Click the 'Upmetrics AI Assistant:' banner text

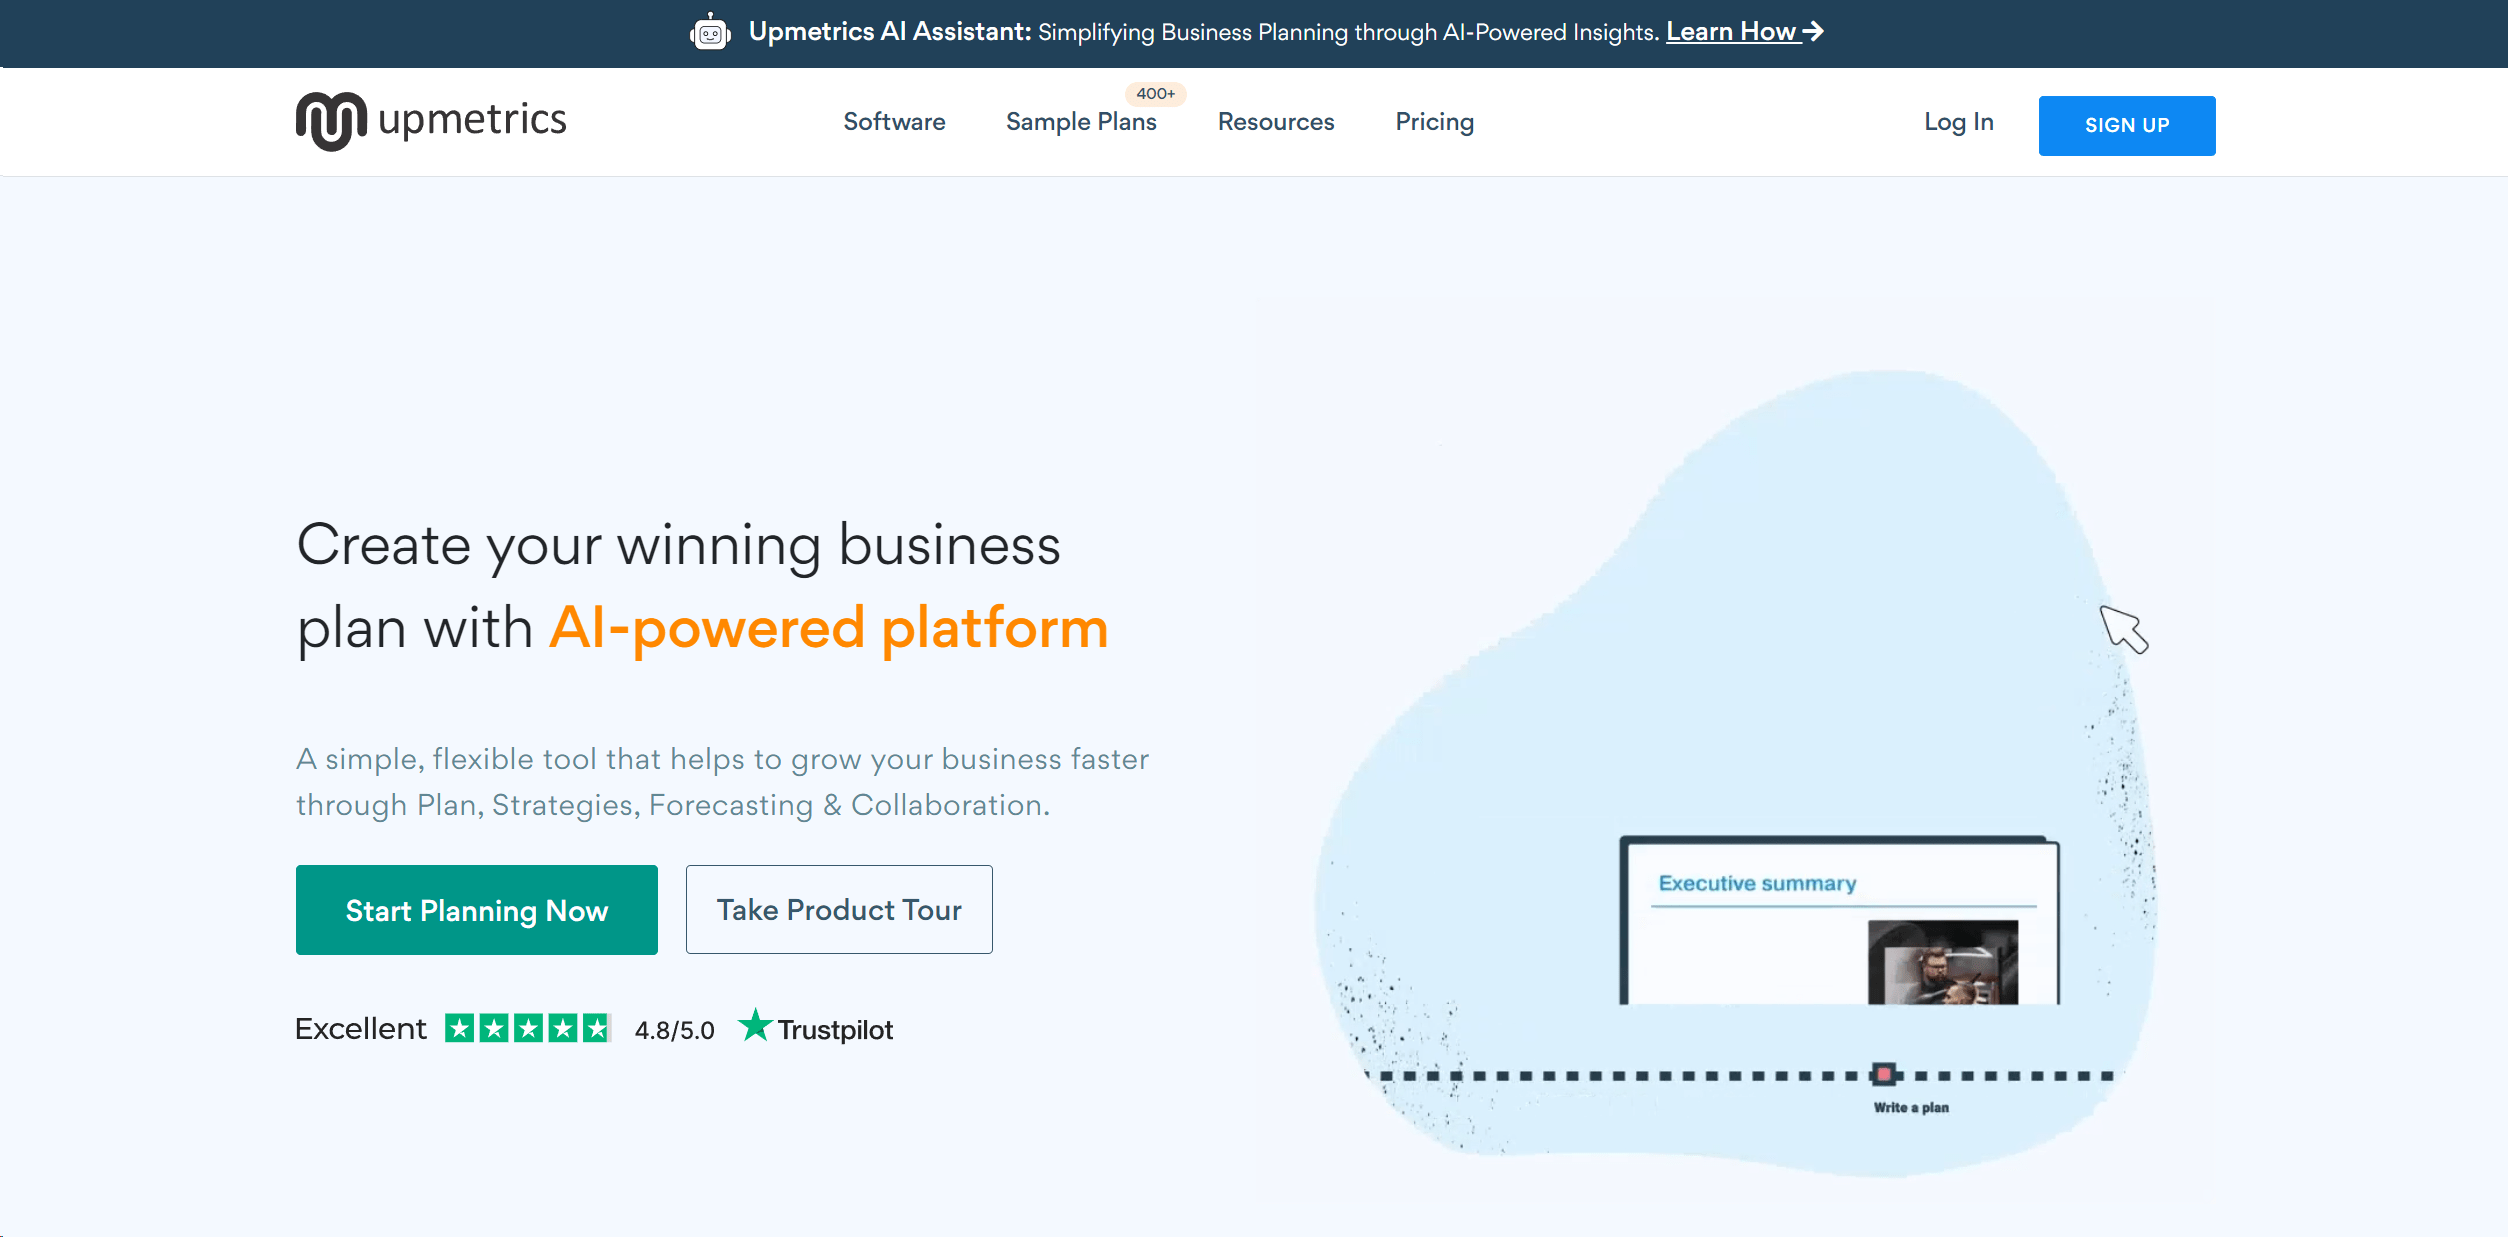click(890, 32)
